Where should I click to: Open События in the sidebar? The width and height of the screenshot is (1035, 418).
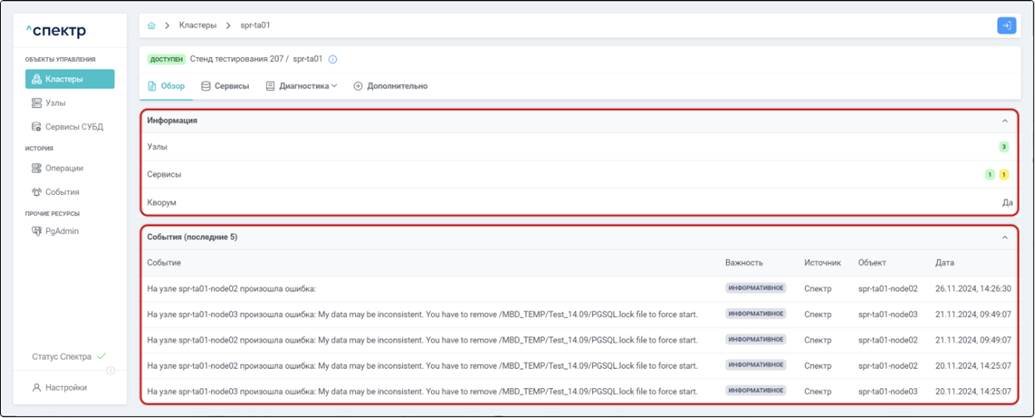coord(61,192)
